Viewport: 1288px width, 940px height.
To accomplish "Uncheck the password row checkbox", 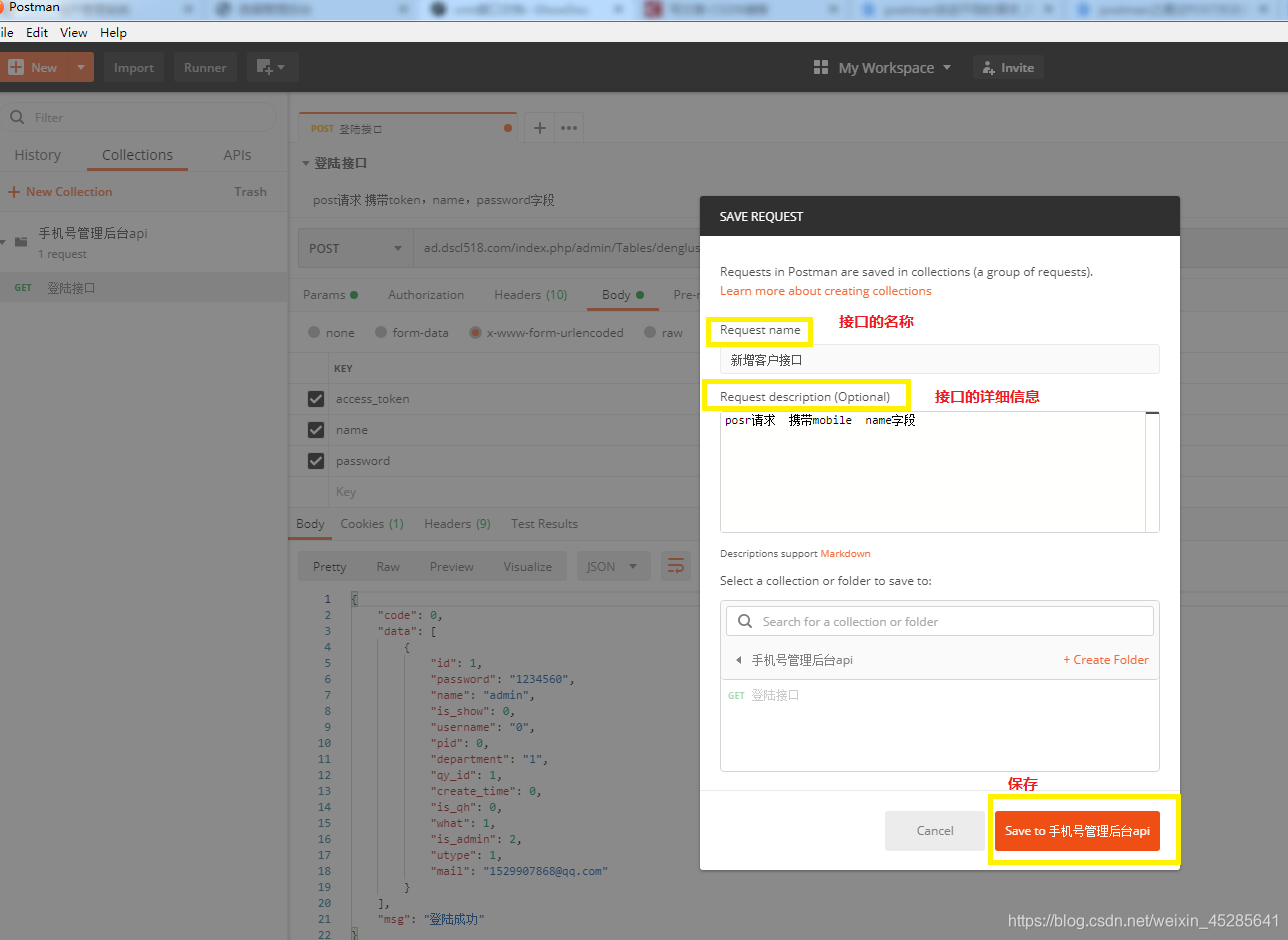I will pyautogui.click(x=316, y=461).
